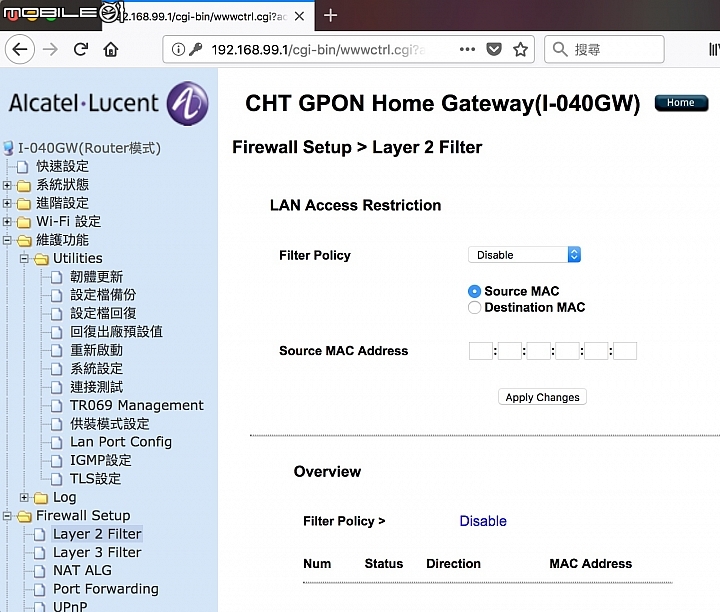720x612 pixels.
Task: Click the MAC Address column header
Action: 591,564
